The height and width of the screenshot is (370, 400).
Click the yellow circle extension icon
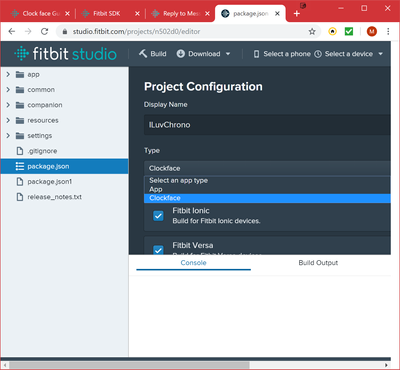pyautogui.click(x=332, y=32)
